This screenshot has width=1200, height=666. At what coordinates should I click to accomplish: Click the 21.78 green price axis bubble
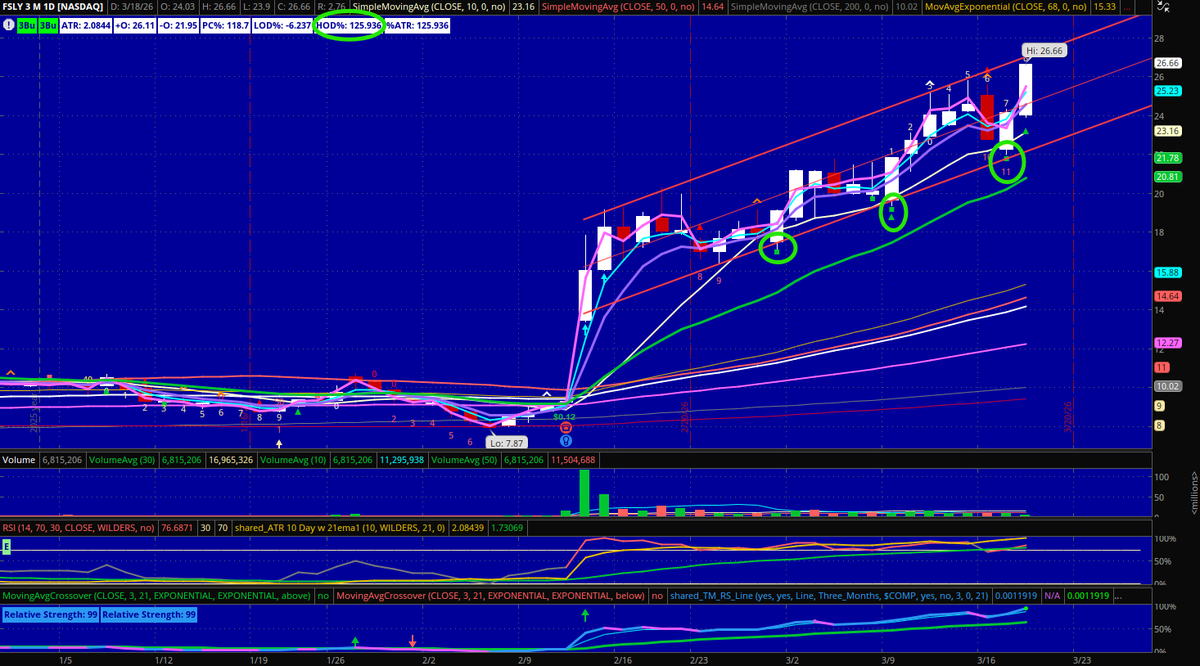pyautogui.click(x=1168, y=158)
